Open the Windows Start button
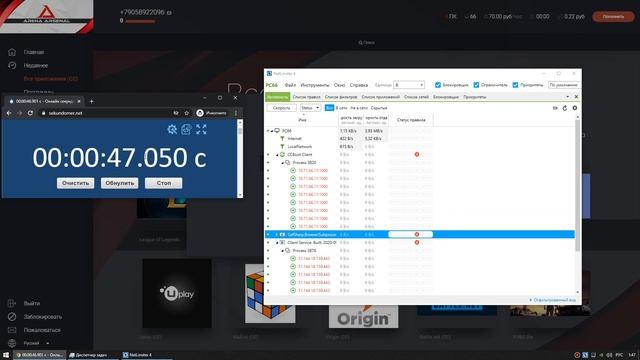The height and width of the screenshot is (360, 640). (6, 355)
